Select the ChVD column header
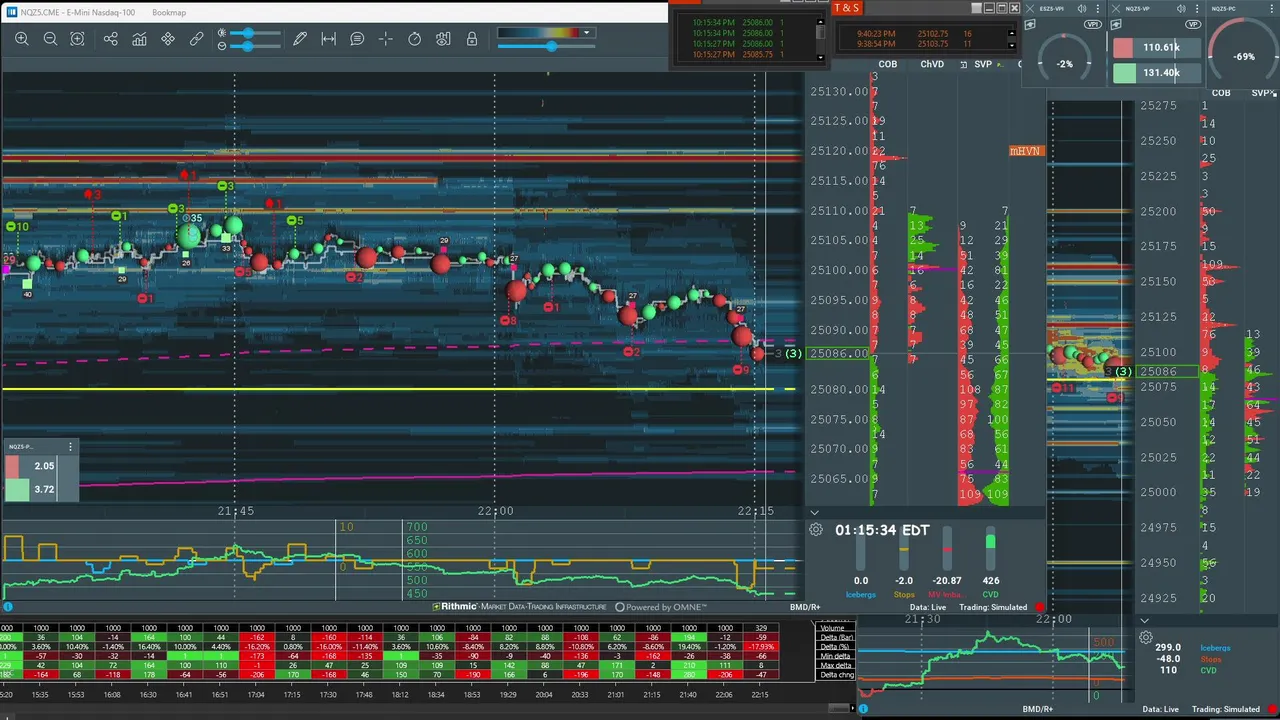Screen dimensions: 1280x720 tap(931, 65)
